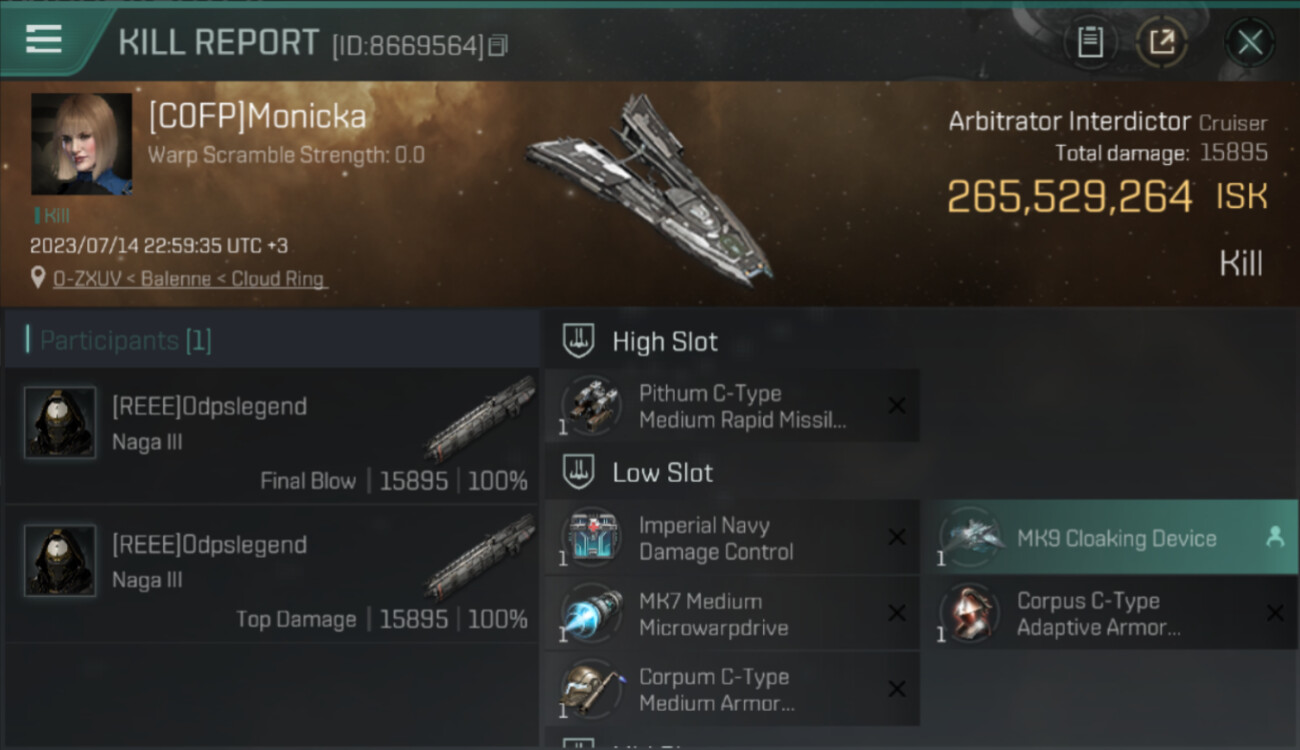Image resolution: width=1300 pixels, height=750 pixels.
Task: Click the X beside MK7 Medium Microwarpdrive
Action: click(897, 613)
